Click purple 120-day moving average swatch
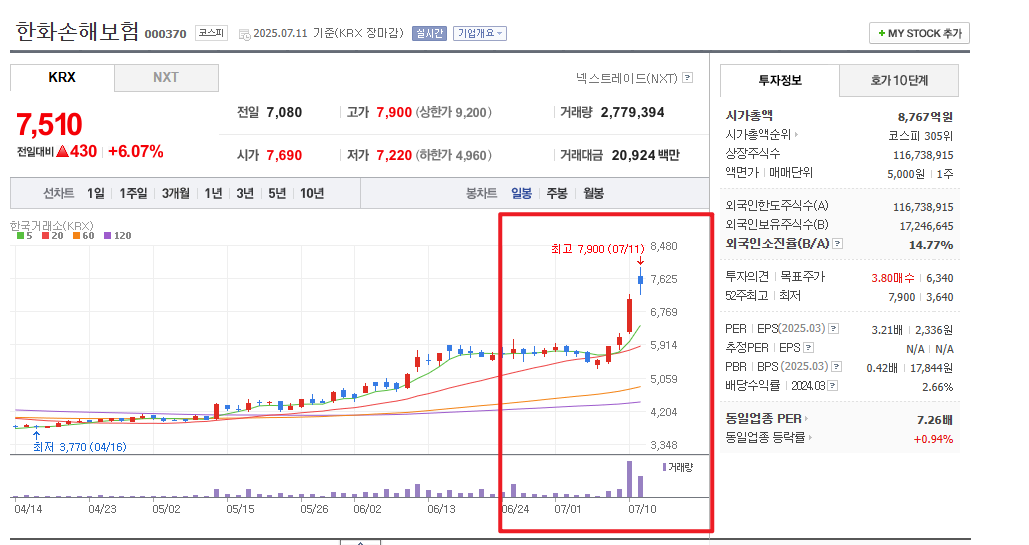The width and height of the screenshot is (1029, 545). point(107,235)
